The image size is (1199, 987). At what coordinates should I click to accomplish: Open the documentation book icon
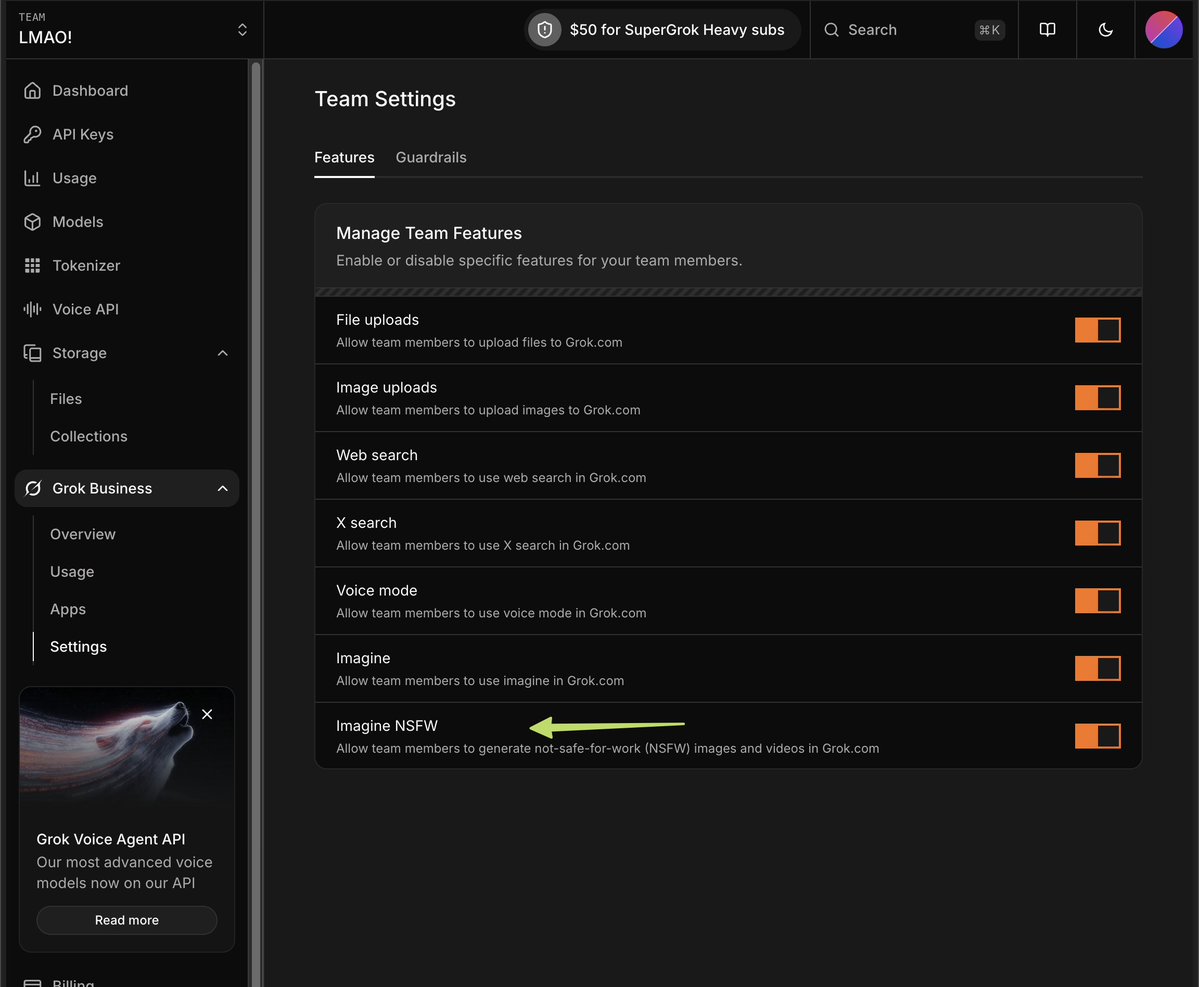click(1046, 29)
